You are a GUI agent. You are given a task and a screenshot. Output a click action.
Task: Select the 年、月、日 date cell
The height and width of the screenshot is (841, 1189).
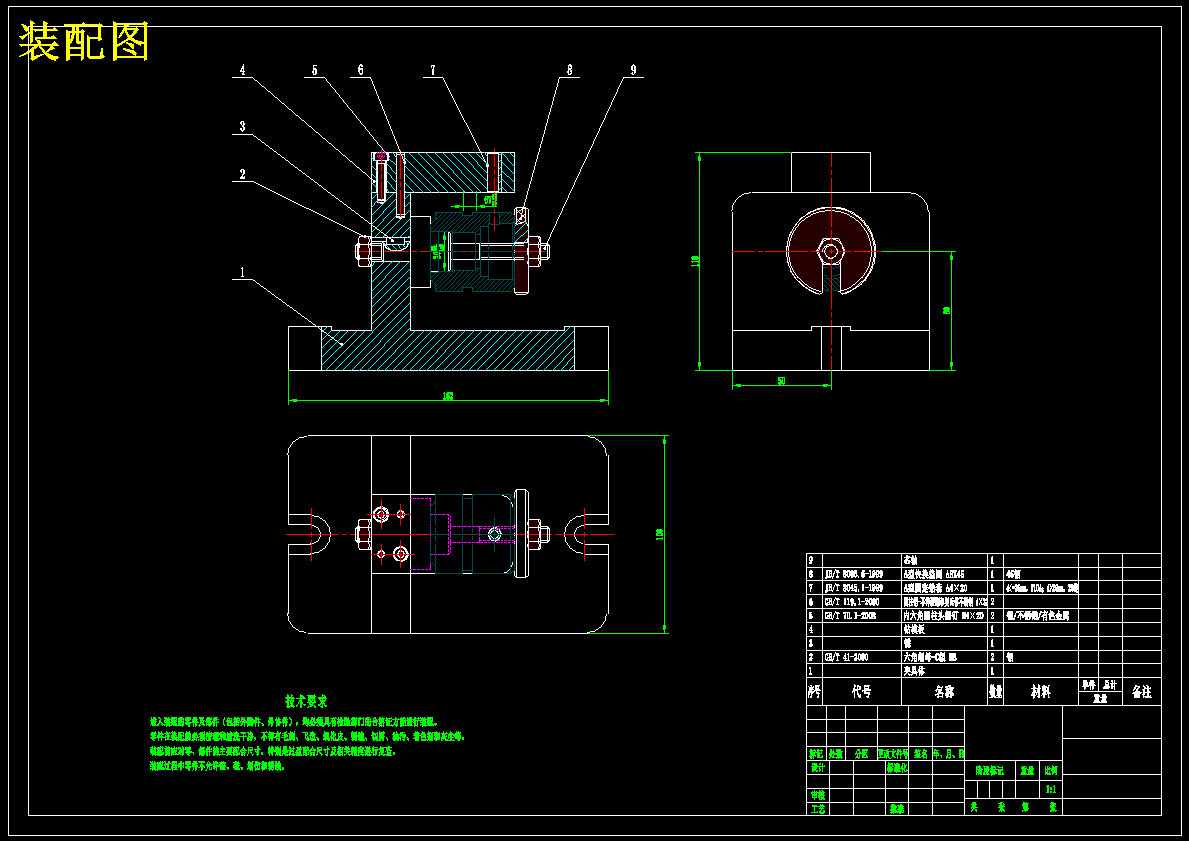949,755
